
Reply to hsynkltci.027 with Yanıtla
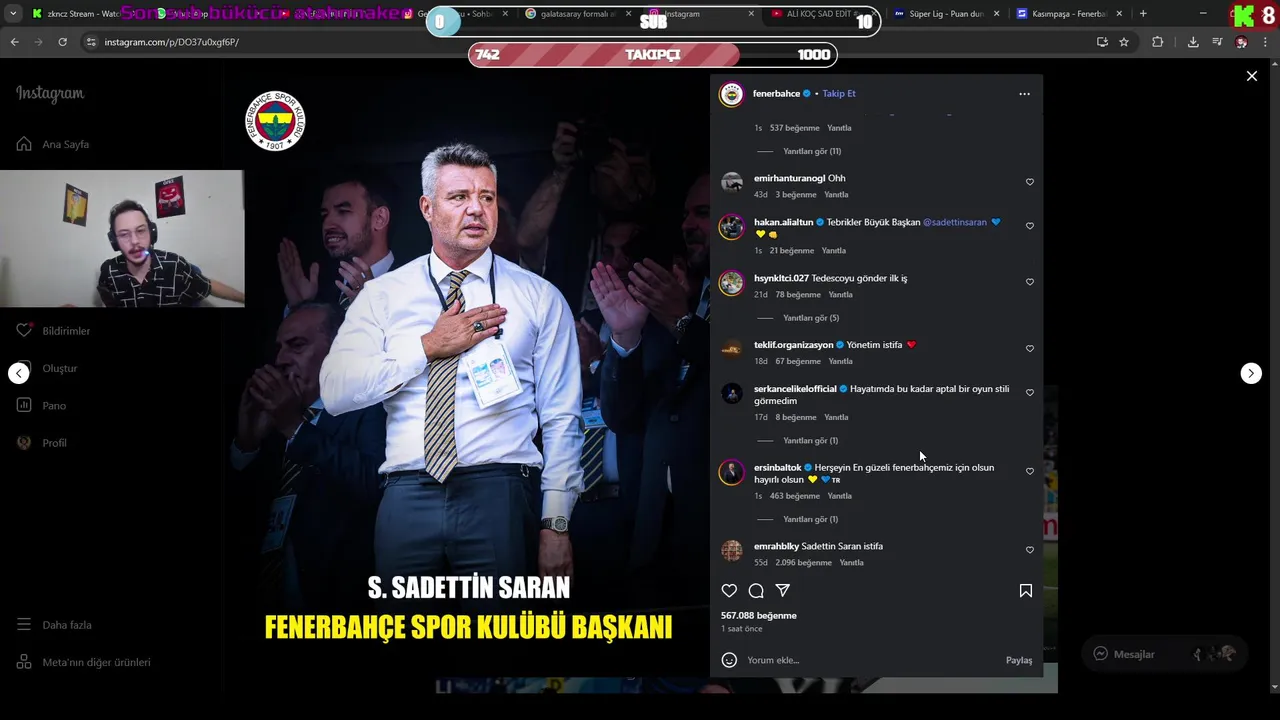(840, 295)
